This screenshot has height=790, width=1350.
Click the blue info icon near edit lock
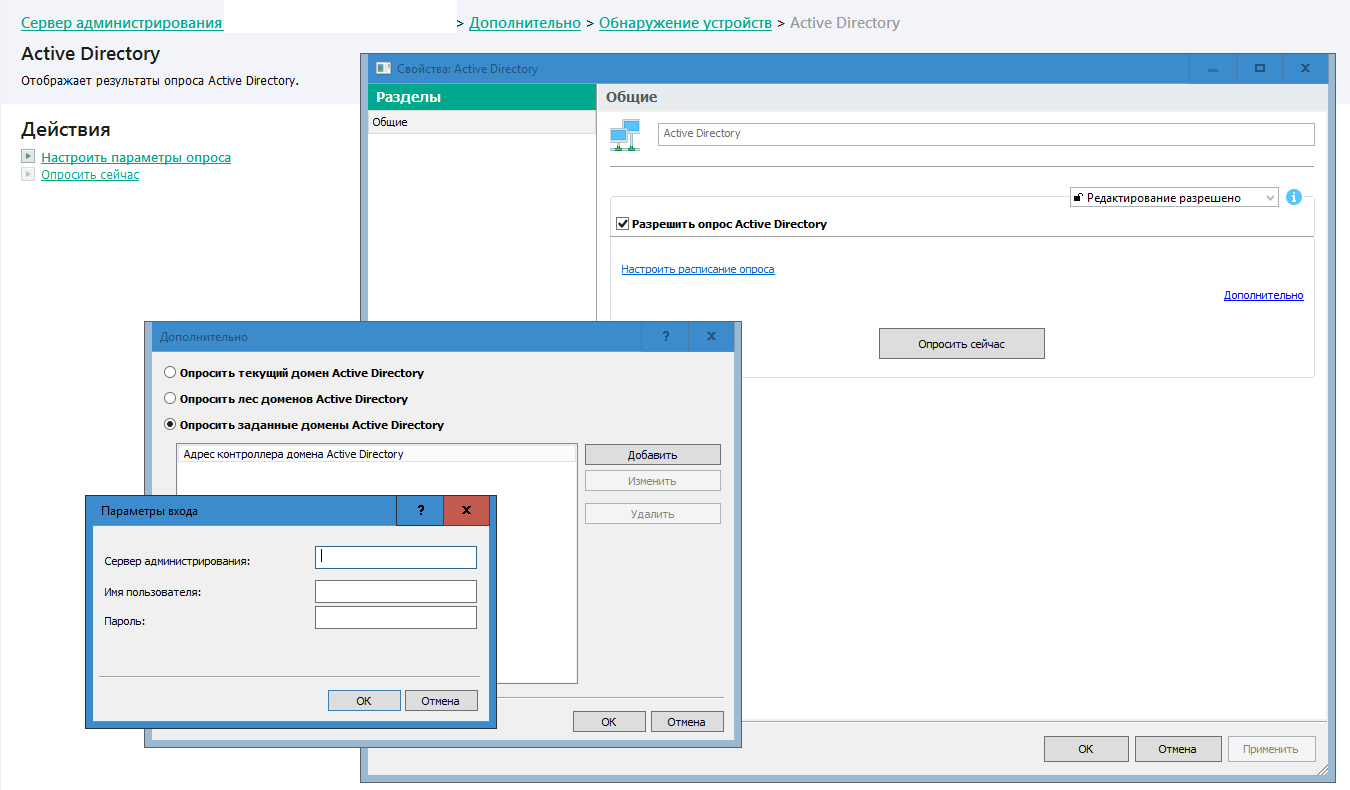(1294, 197)
